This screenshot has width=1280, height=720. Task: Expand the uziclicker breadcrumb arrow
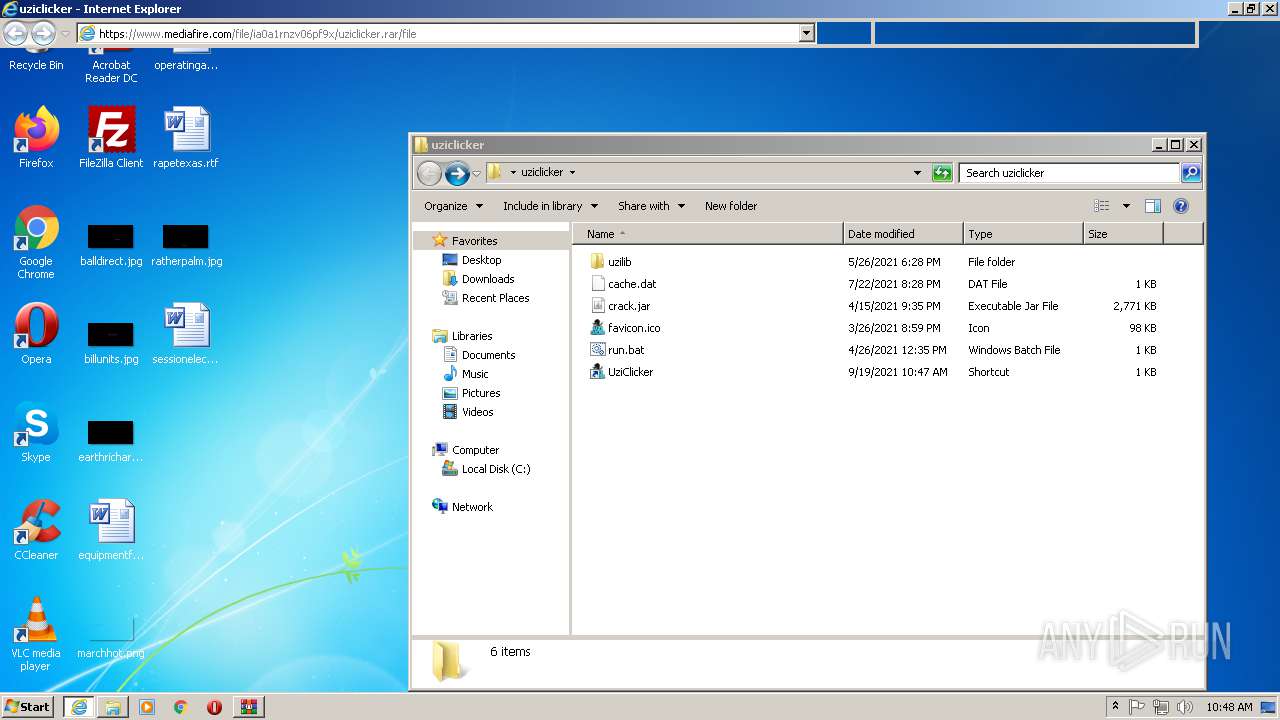[572, 172]
